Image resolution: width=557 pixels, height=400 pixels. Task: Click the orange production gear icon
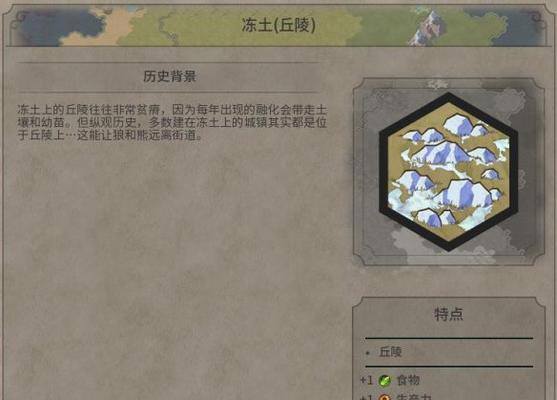(x=384, y=397)
